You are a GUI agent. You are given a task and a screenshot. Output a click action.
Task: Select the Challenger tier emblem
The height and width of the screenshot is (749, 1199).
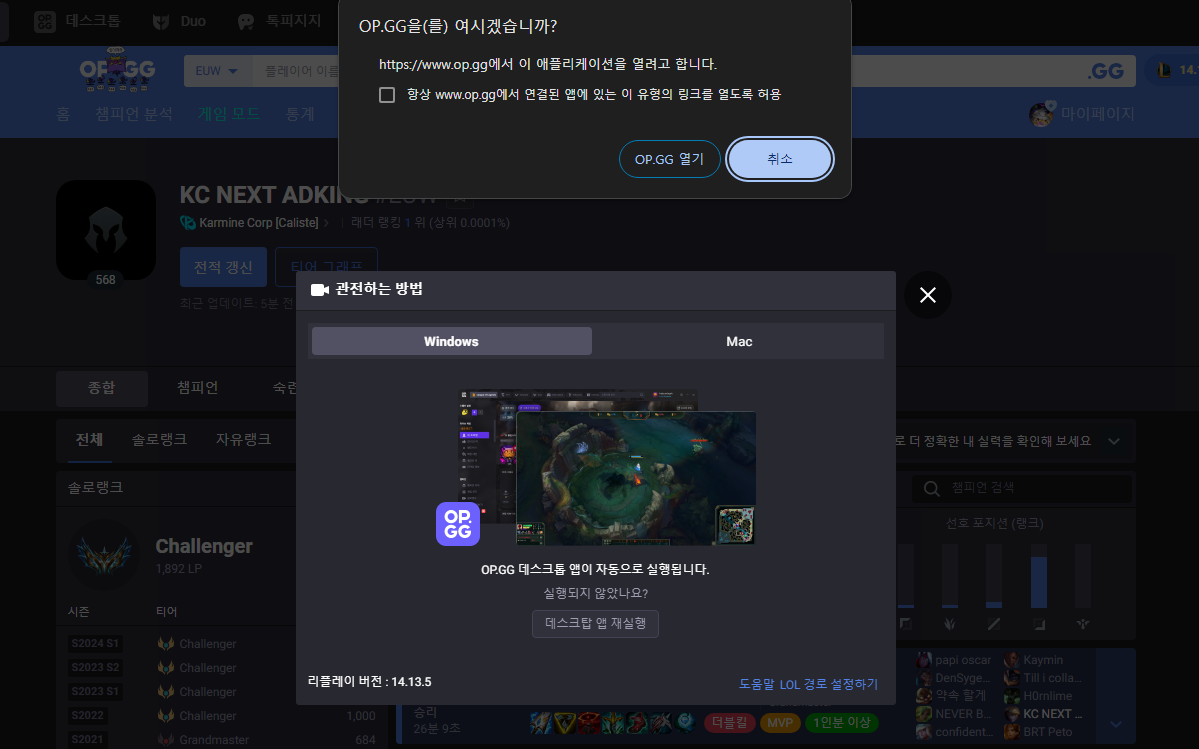click(104, 556)
